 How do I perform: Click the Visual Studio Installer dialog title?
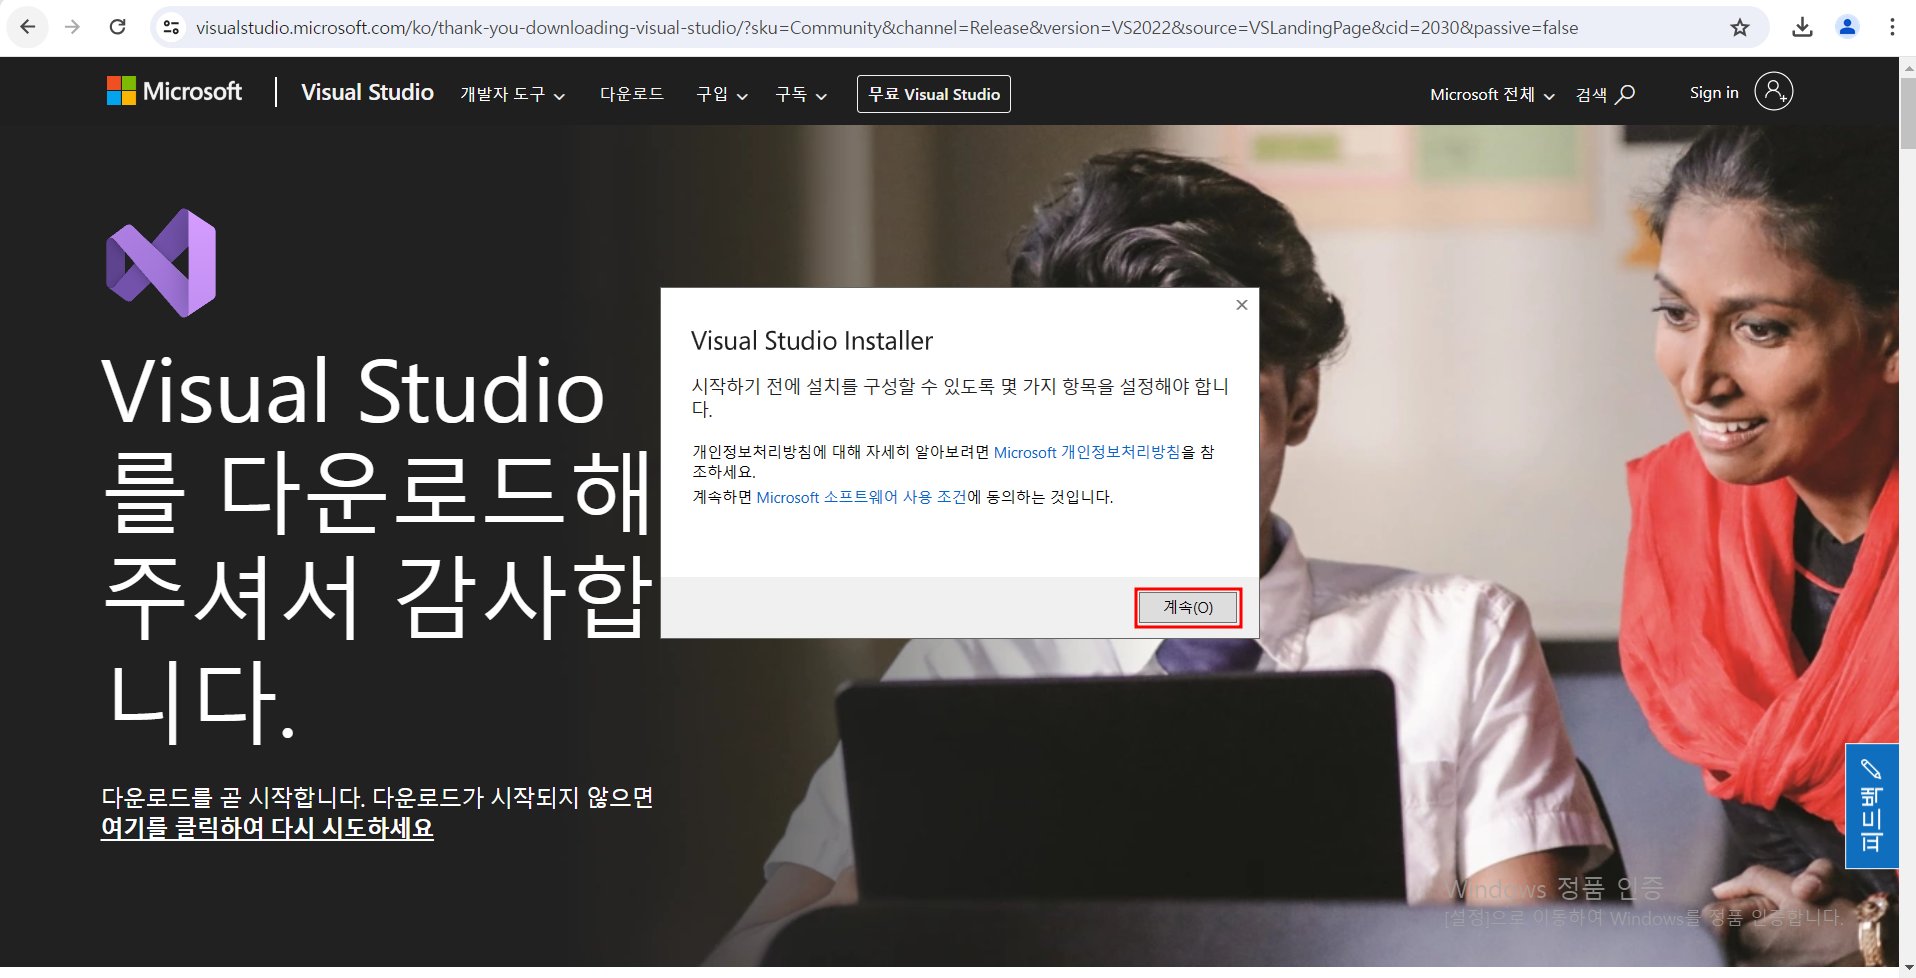tap(812, 341)
